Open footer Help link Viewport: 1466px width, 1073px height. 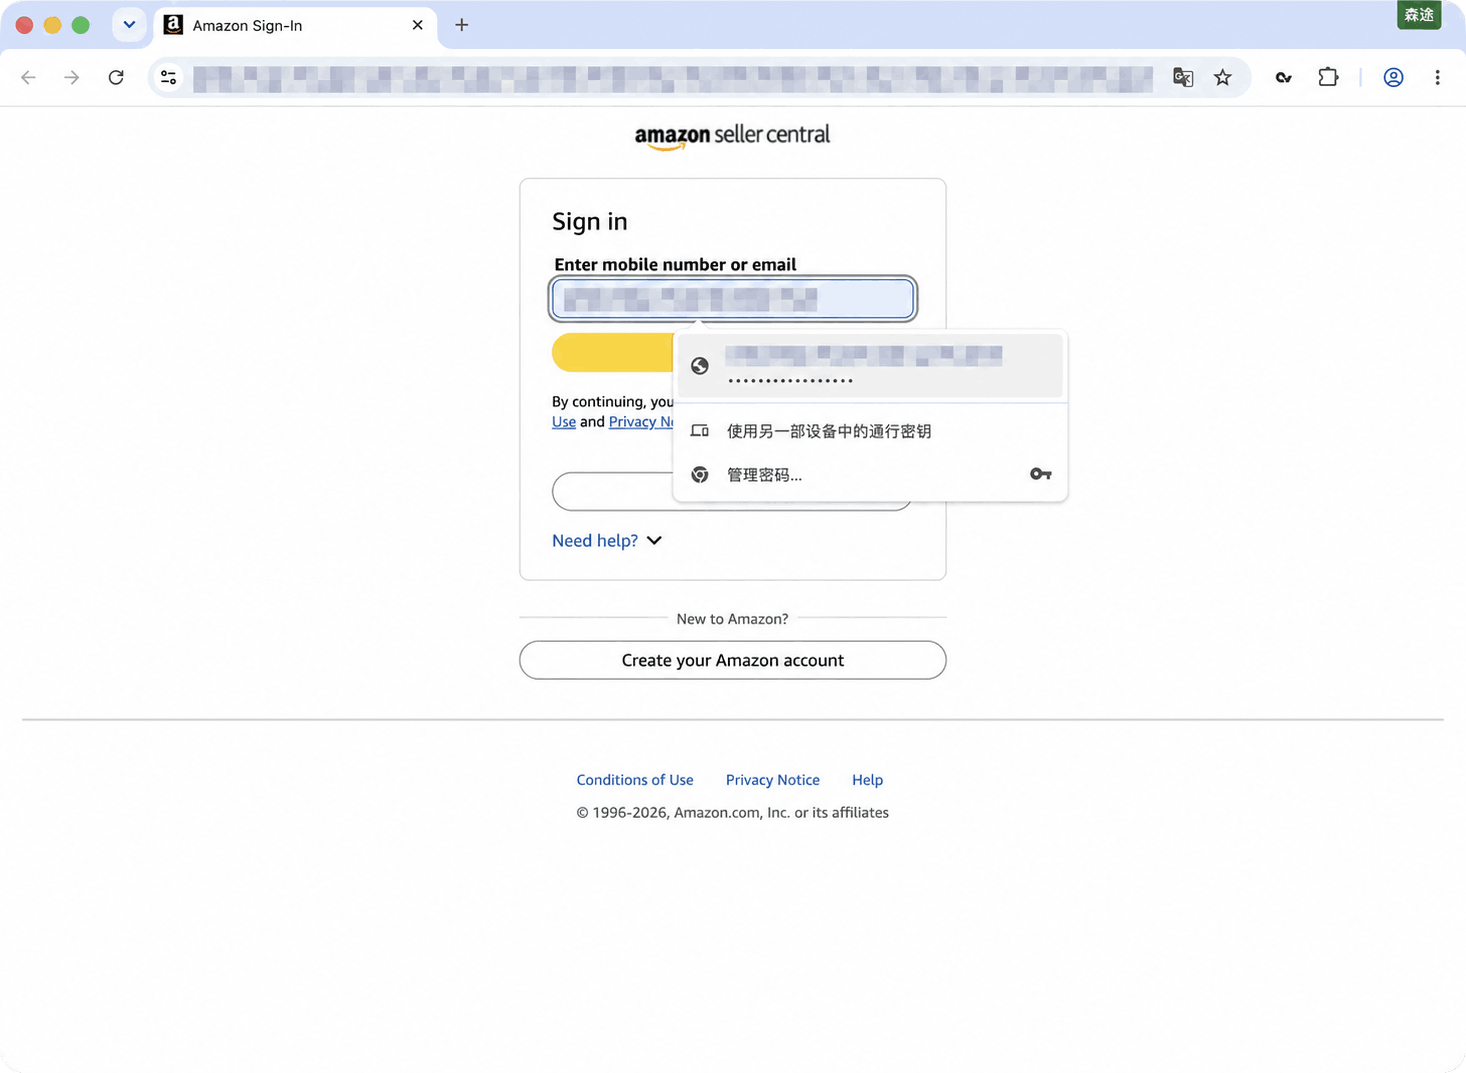click(x=867, y=780)
